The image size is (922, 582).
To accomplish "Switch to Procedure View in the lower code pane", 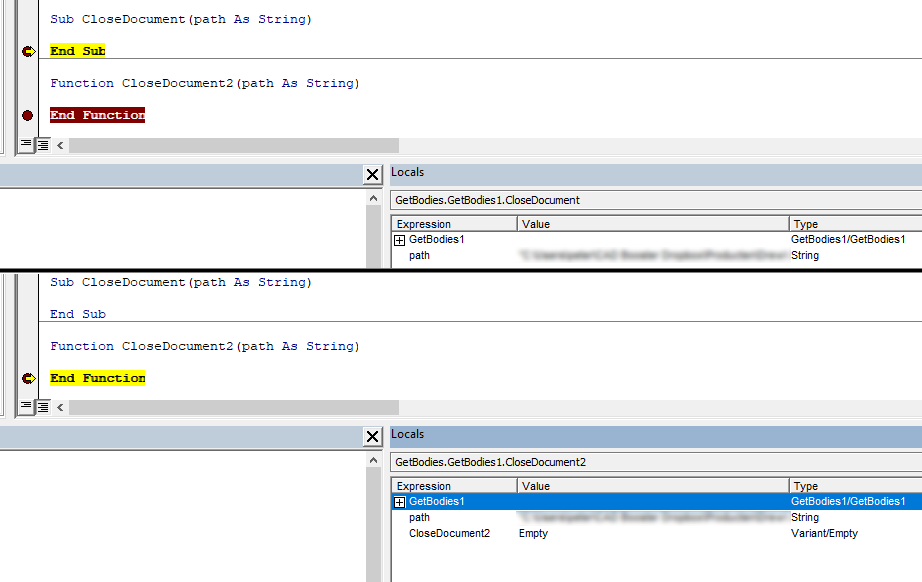I will point(26,407).
